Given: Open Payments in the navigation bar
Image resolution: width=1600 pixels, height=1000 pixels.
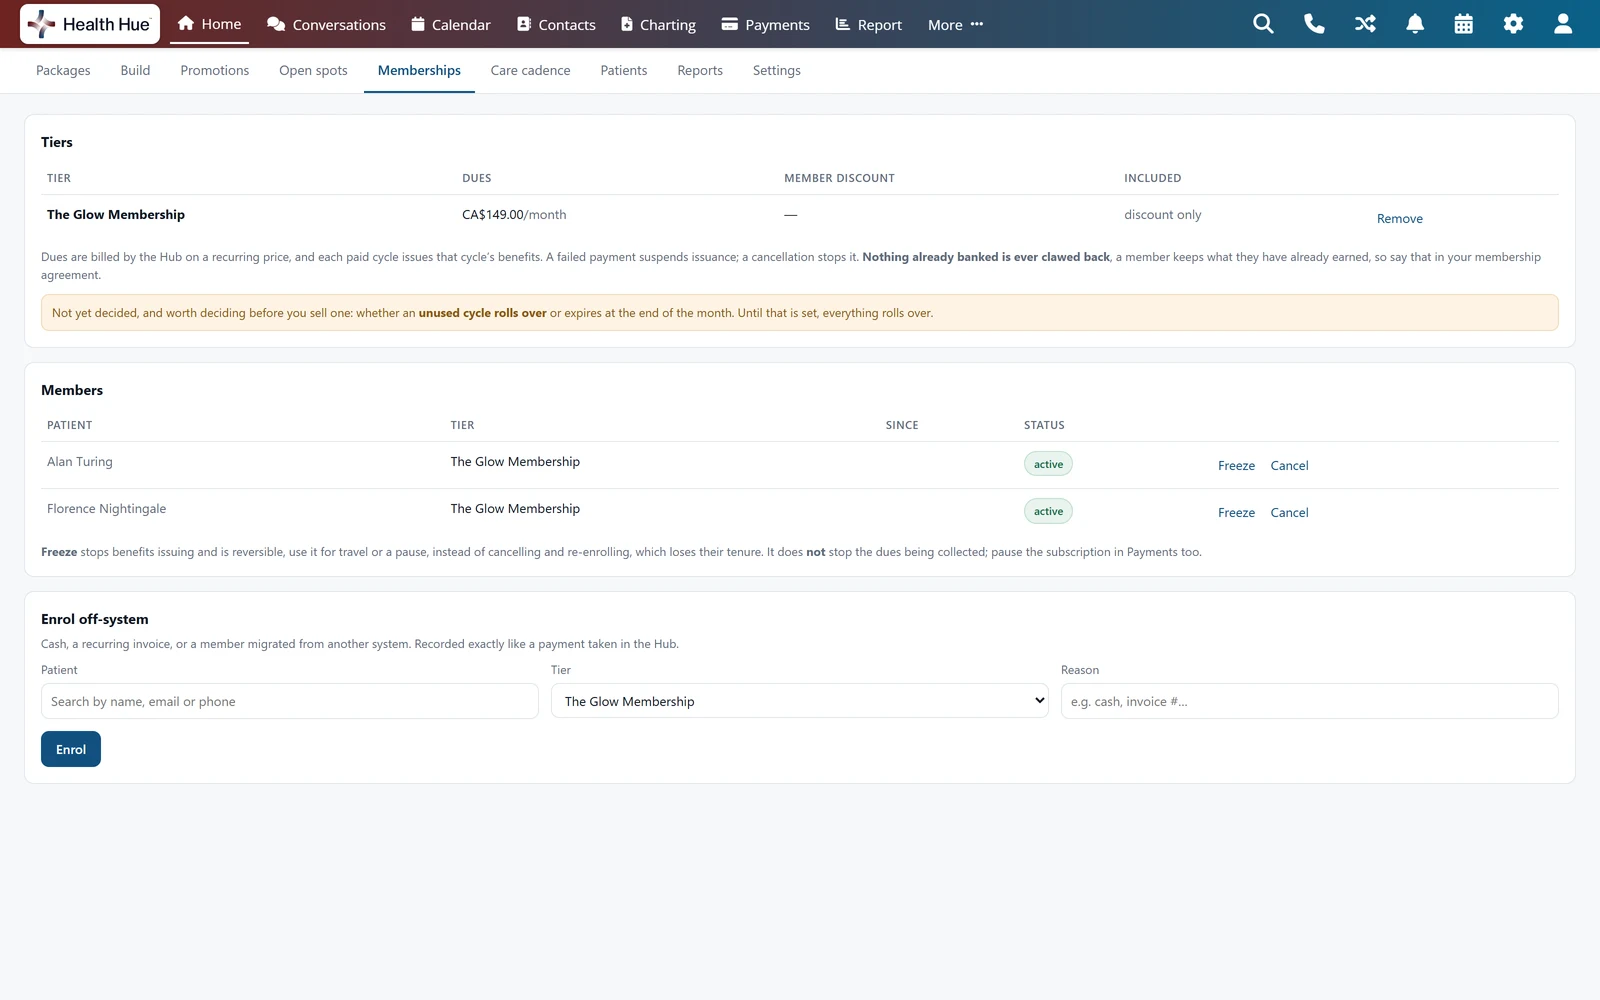Looking at the screenshot, I should pos(766,24).
